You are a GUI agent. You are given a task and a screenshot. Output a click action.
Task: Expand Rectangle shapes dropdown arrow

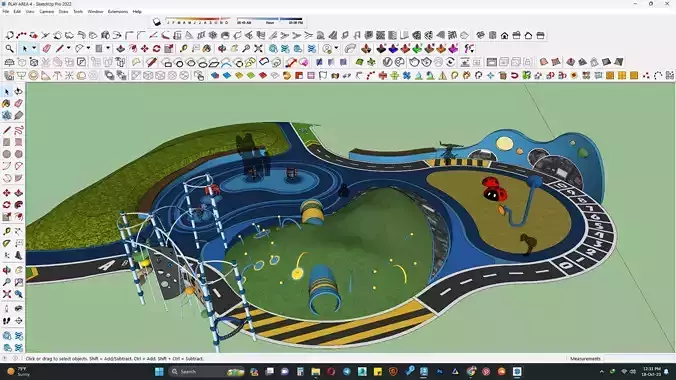point(108,49)
